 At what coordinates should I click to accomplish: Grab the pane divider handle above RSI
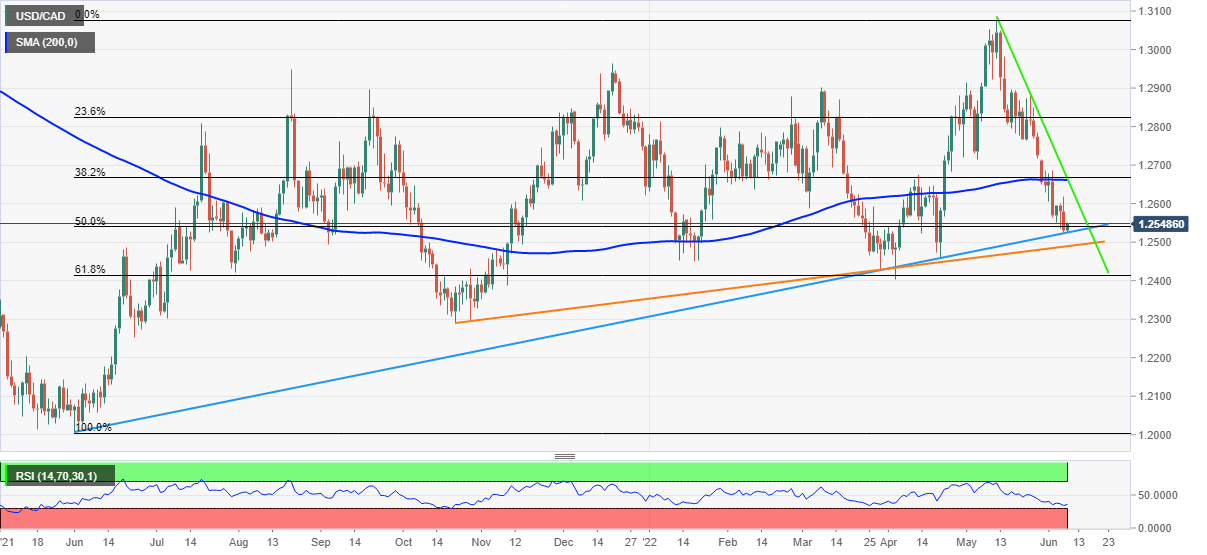pyautogui.click(x=565, y=456)
